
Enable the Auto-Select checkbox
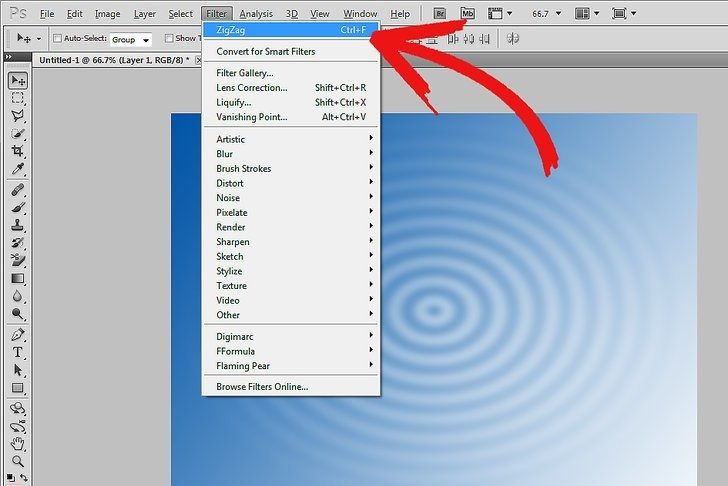pyautogui.click(x=56, y=38)
